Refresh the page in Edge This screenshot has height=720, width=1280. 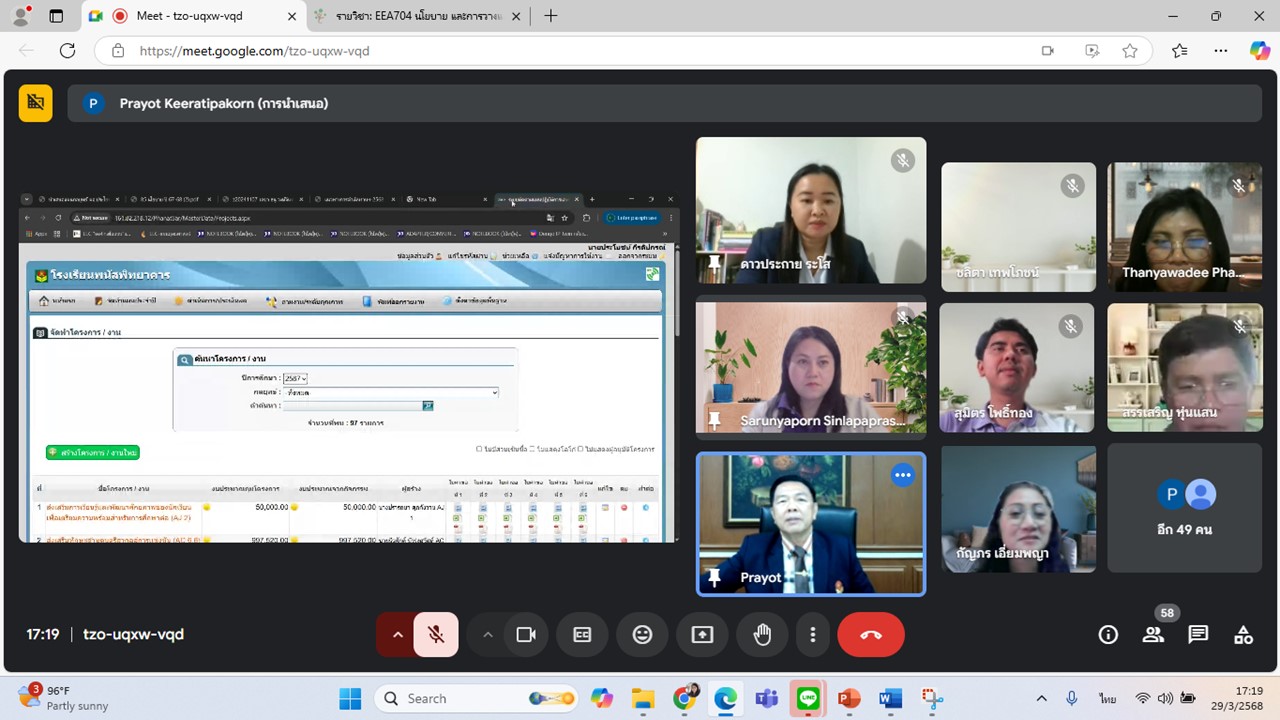coord(67,51)
